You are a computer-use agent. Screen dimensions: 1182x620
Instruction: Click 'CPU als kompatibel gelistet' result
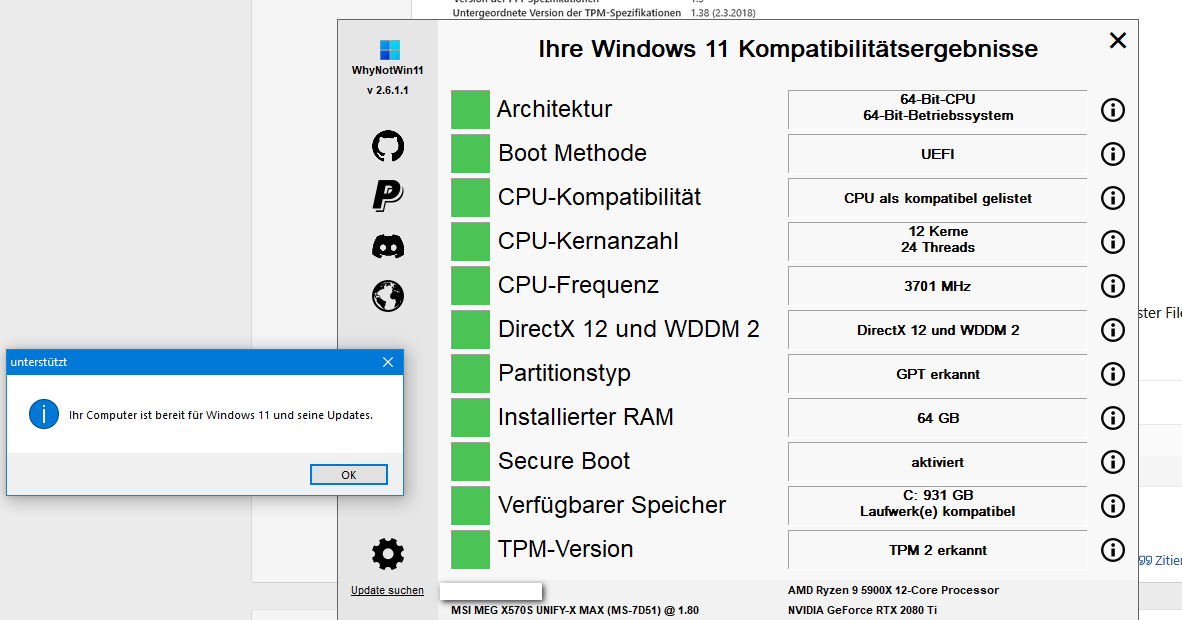pos(938,198)
